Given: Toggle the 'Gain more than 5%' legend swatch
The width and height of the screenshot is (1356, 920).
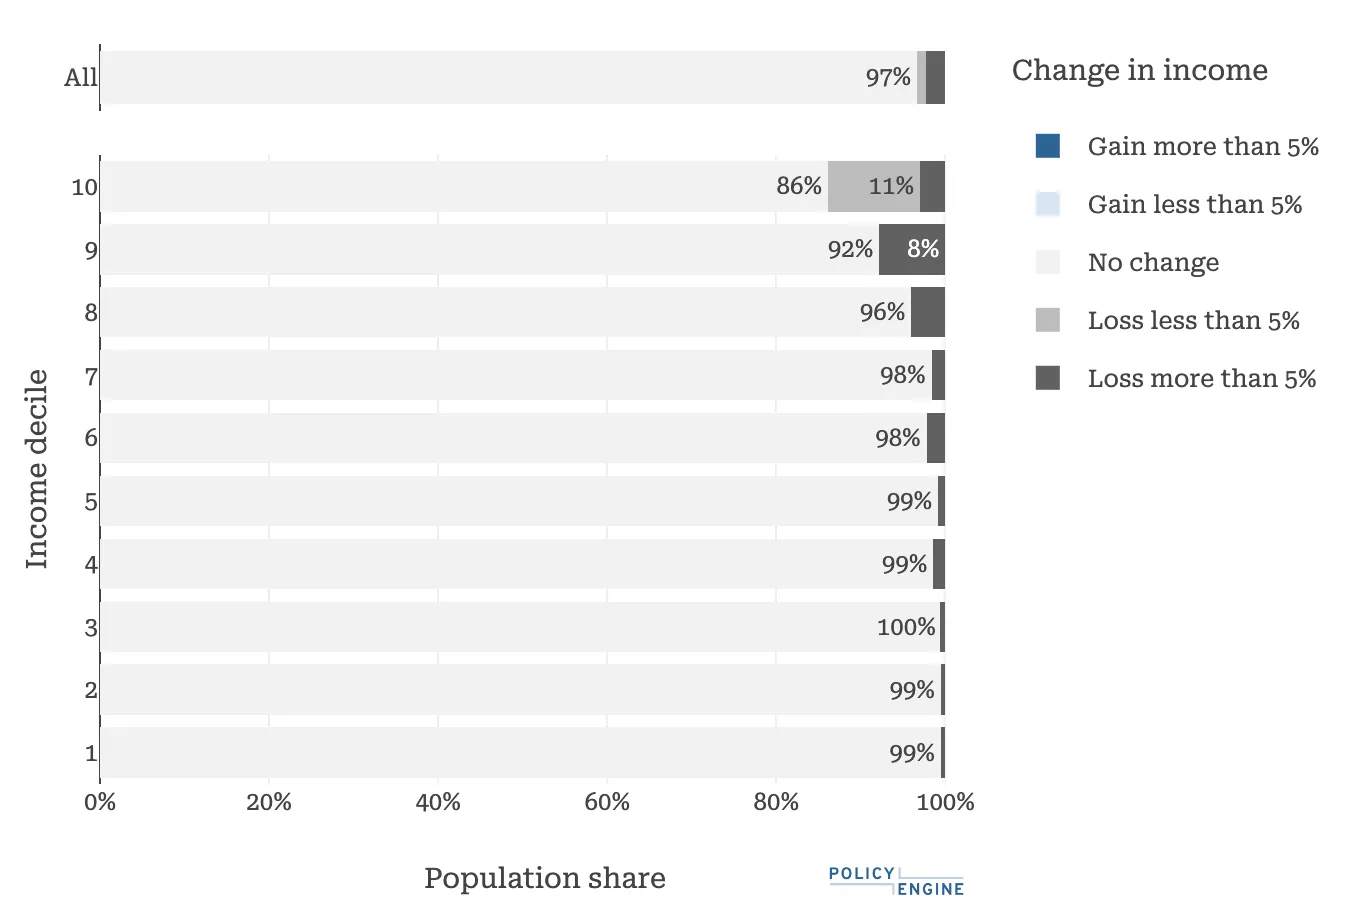Looking at the screenshot, I should [x=1047, y=146].
